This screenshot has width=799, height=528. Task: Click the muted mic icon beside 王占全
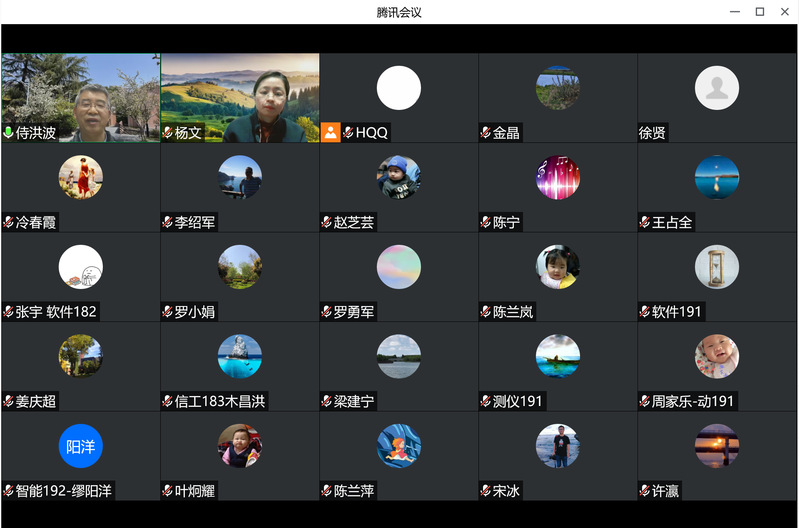645,222
